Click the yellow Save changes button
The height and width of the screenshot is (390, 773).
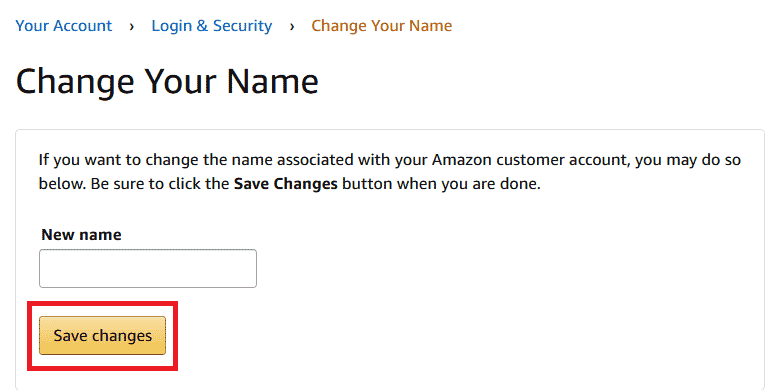point(103,335)
